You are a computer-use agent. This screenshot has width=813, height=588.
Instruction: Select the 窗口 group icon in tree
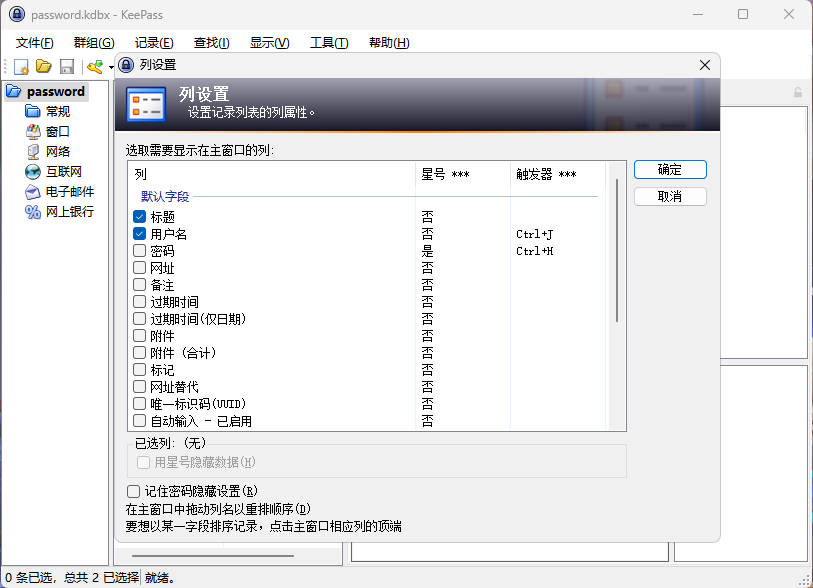(x=33, y=131)
